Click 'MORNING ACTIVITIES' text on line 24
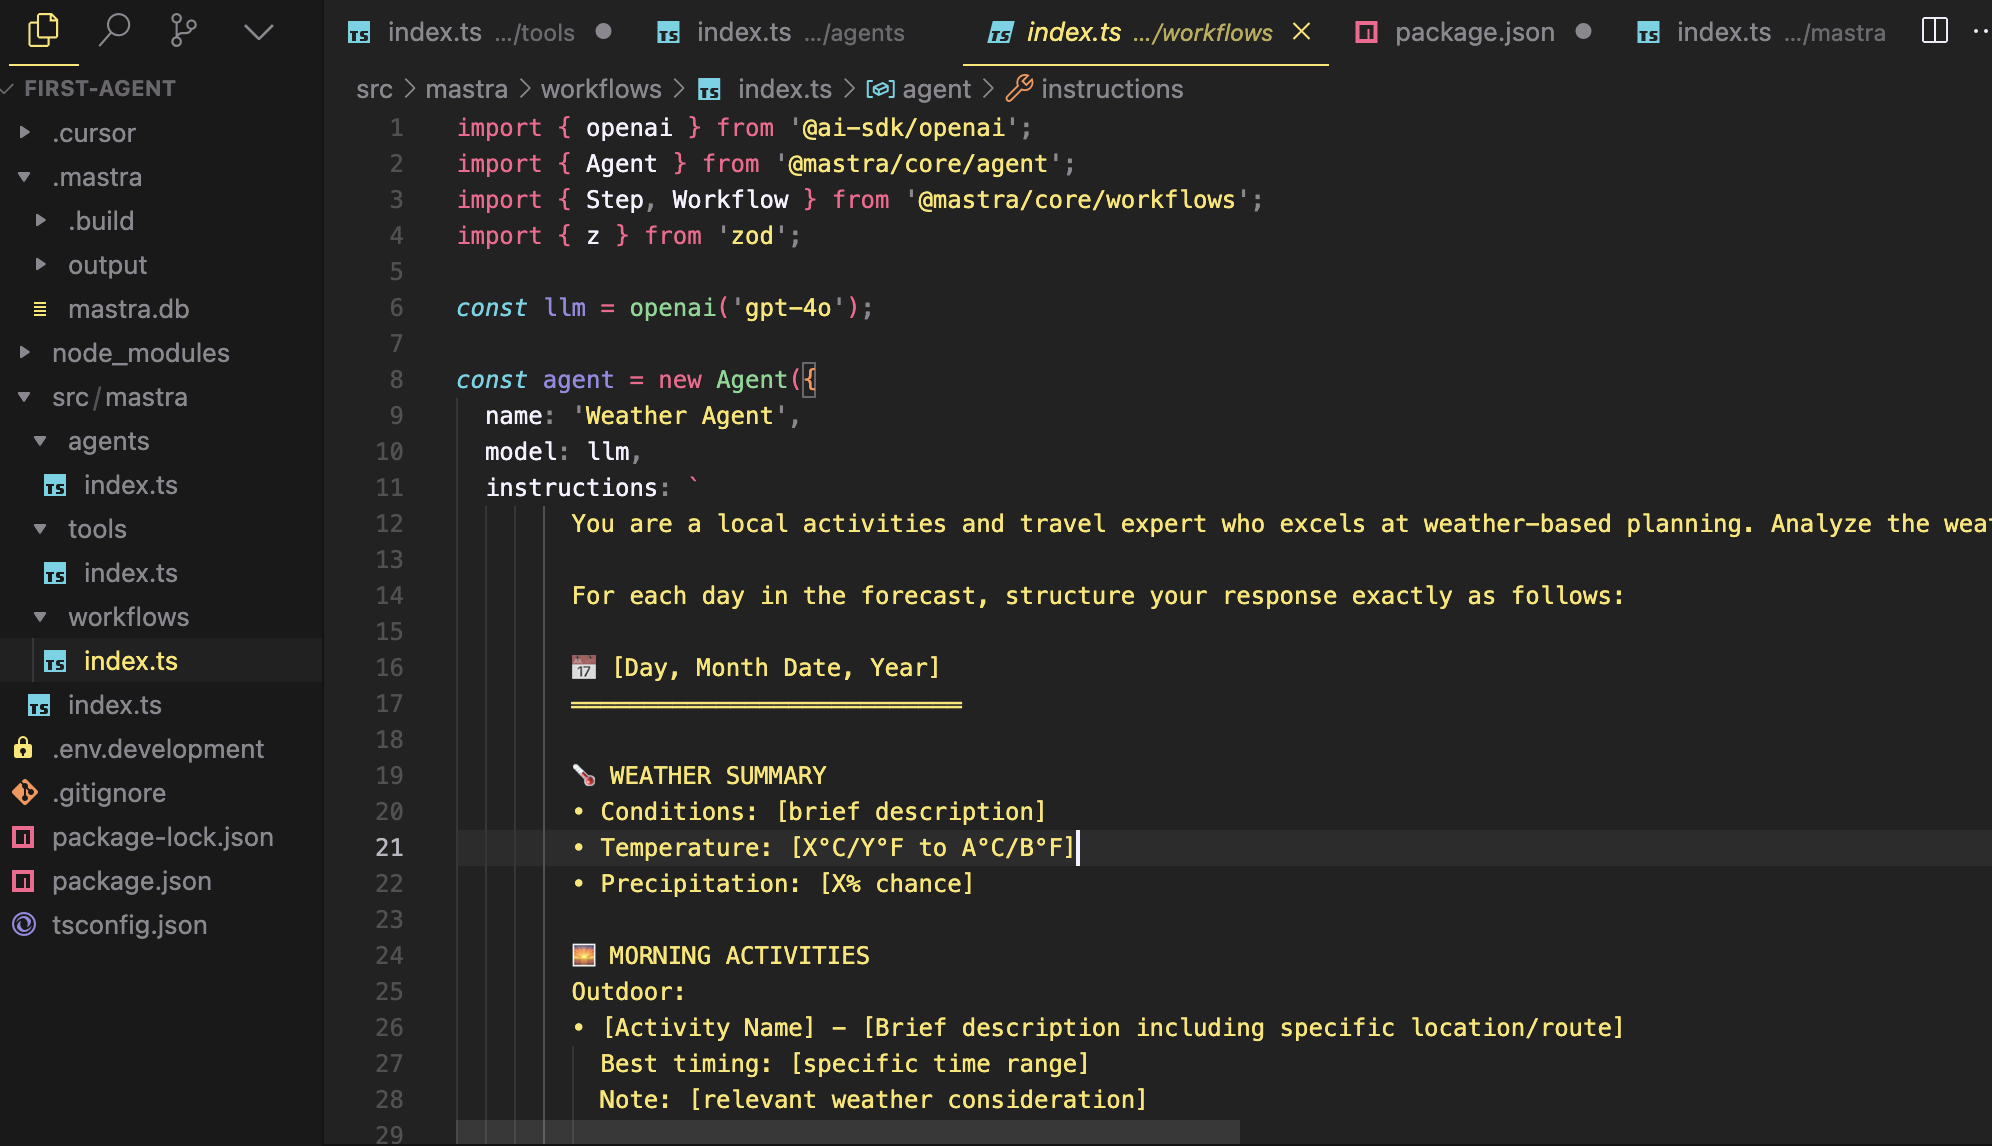 click(739, 955)
